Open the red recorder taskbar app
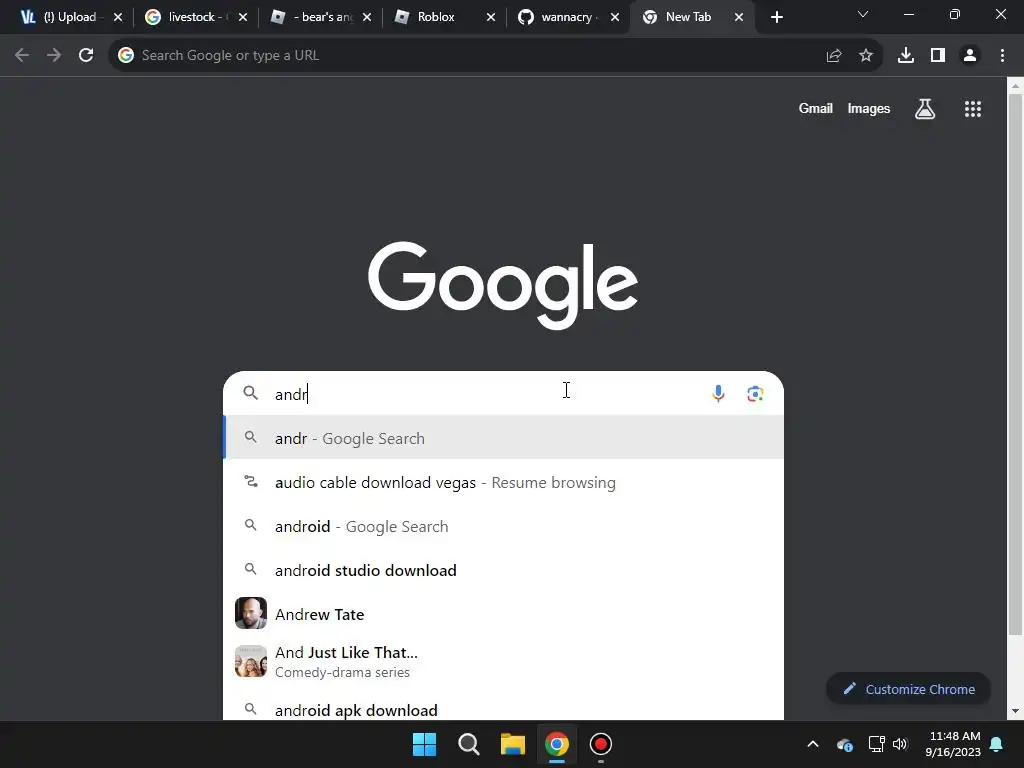 (601, 744)
